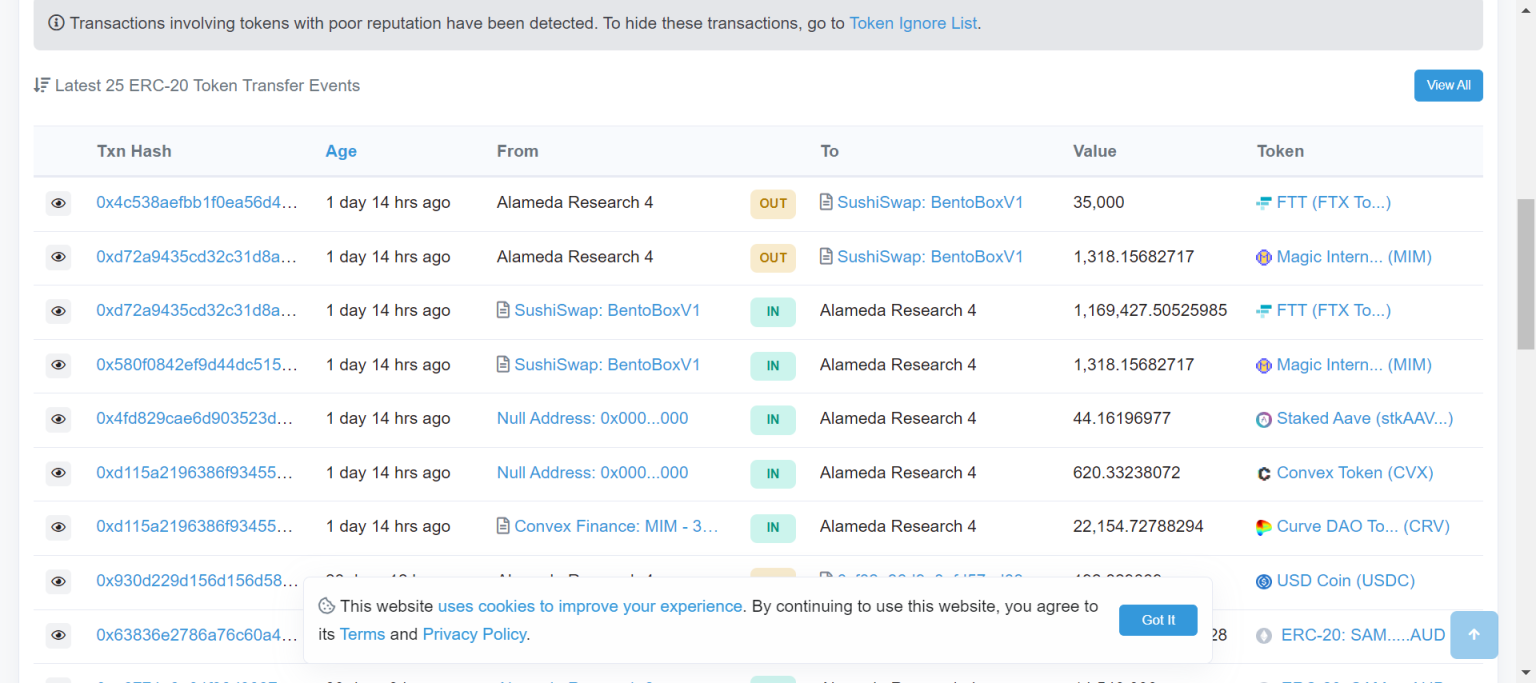The width and height of the screenshot is (1536, 683).
Task: Show details via eye icon on the CVX row
Action: click(58, 473)
